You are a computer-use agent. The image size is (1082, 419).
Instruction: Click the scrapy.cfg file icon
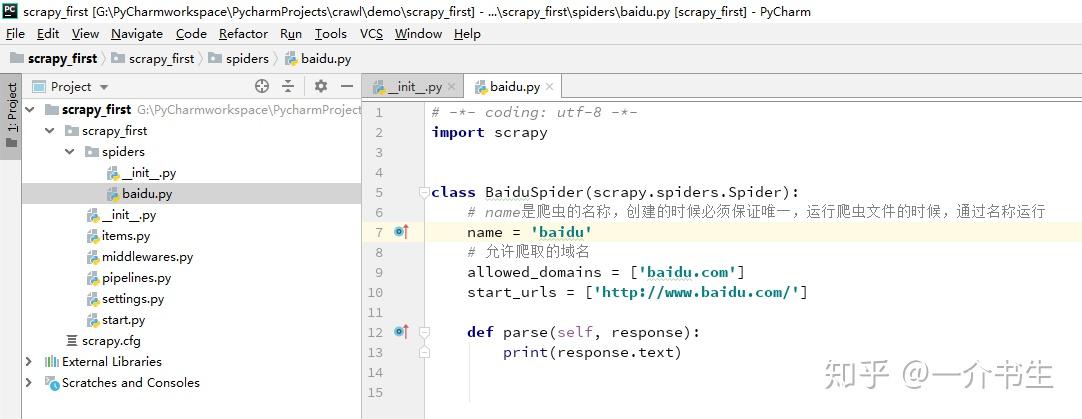pyautogui.click(x=72, y=341)
